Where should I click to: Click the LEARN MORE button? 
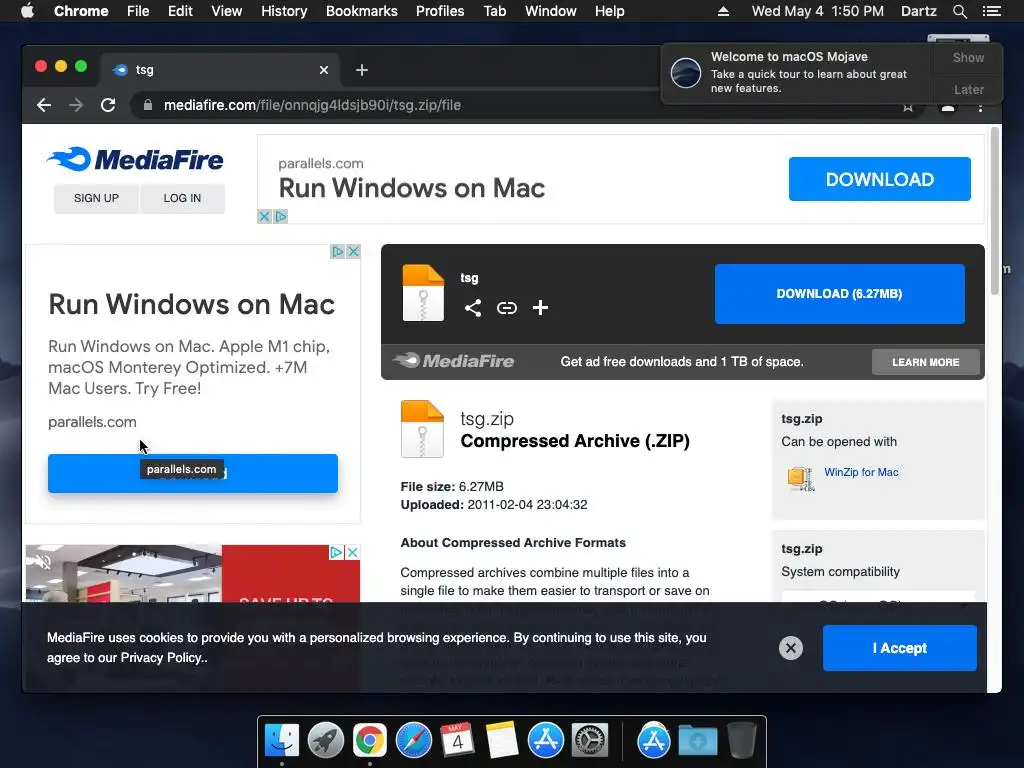pyautogui.click(x=925, y=362)
